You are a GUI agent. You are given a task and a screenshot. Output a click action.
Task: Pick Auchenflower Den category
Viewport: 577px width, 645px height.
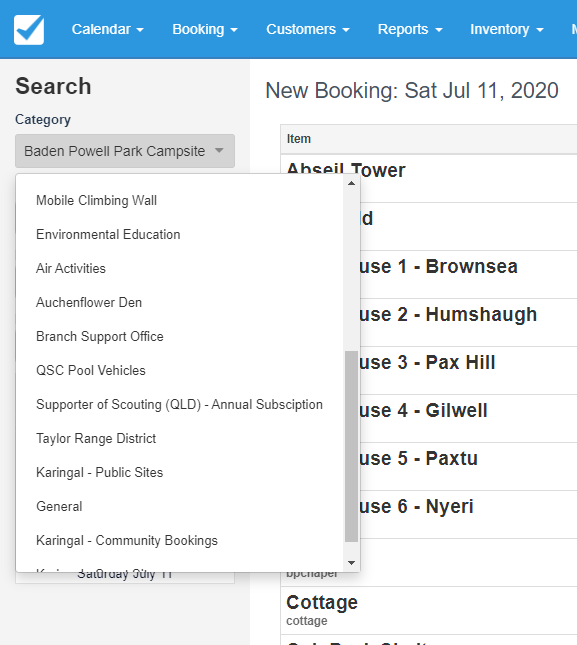pos(180,302)
